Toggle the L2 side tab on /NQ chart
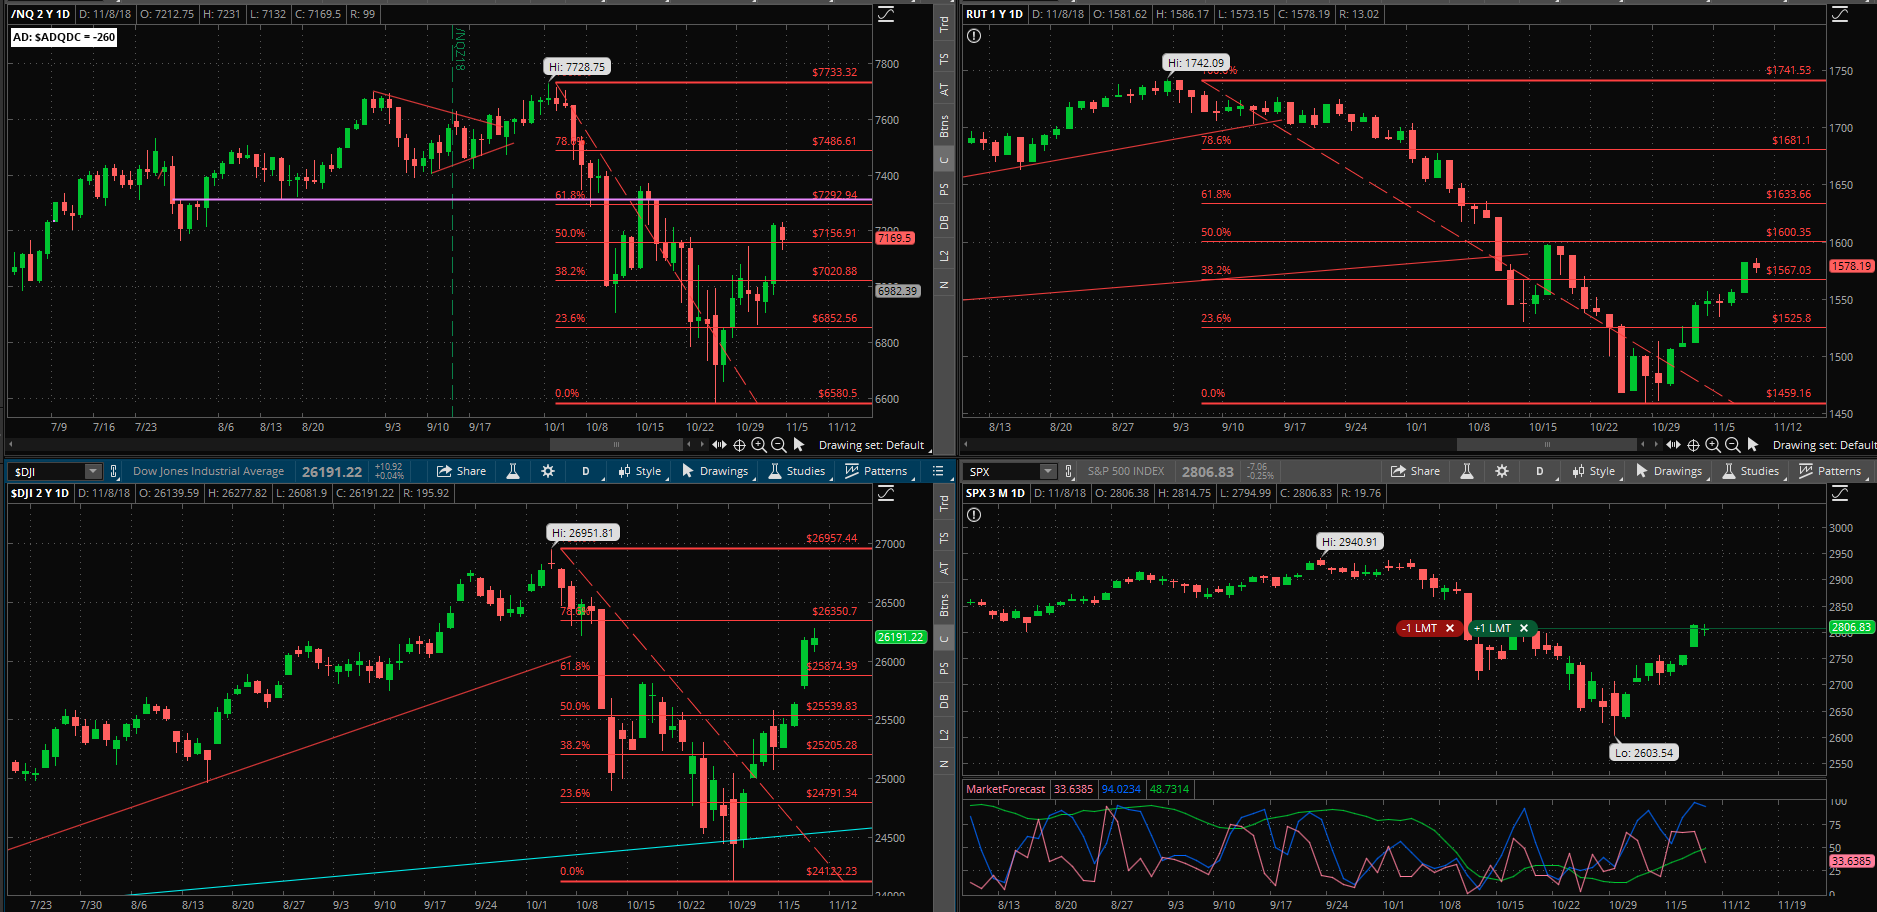The height and width of the screenshot is (912, 1877). pyautogui.click(x=944, y=255)
